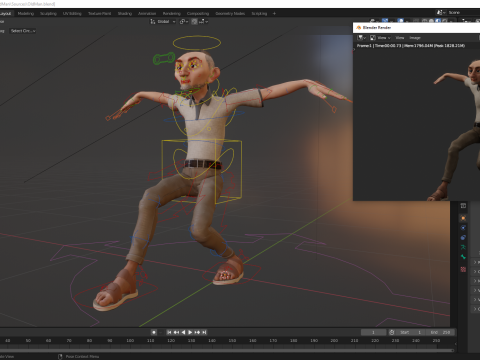This screenshot has height=360, width=480.
Task: Click the timeline horizontal scrollbar
Action: coord(227,350)
